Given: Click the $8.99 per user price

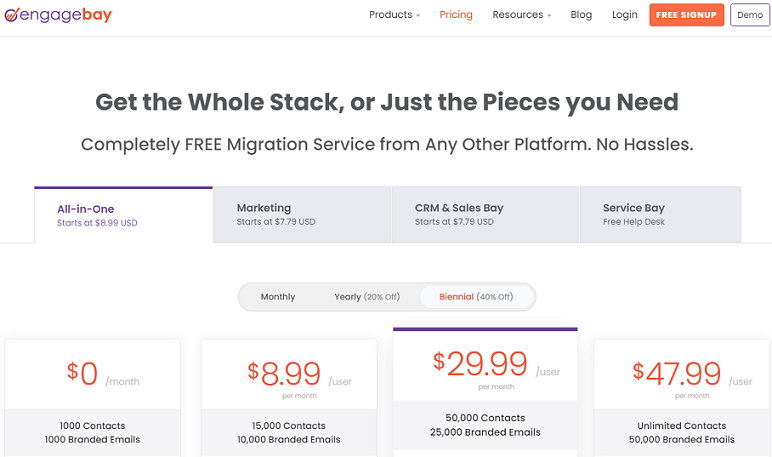Looking at the screenshot, I should tap(299, 374).
